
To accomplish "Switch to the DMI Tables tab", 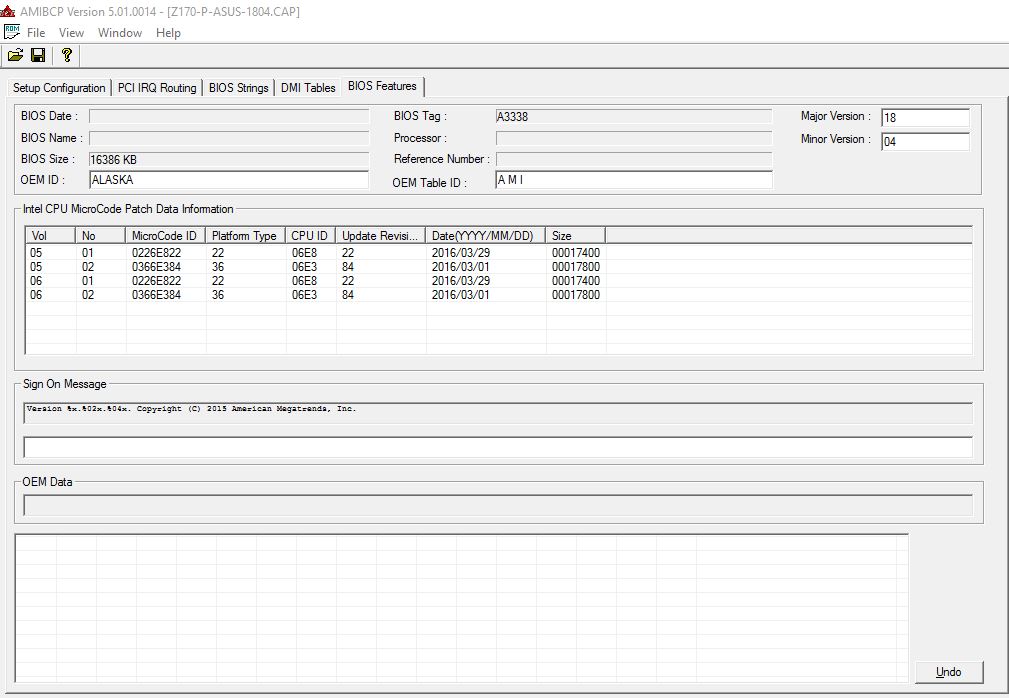I will click(308, 88).
